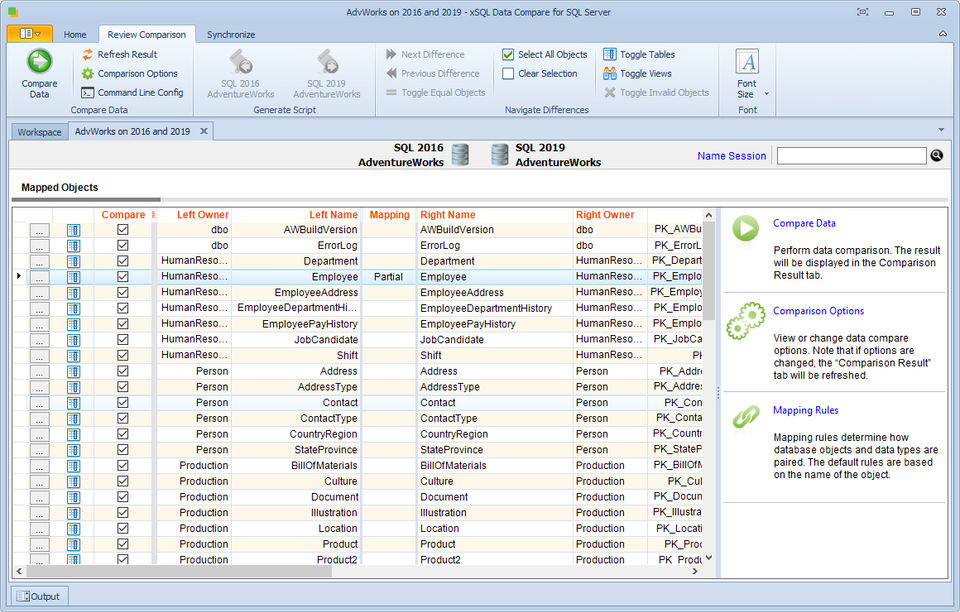Image resolution: width=960 pixels, height=612 pixels.
Task: Click Toggle Equal Objects
Action: tap(436, 92)
